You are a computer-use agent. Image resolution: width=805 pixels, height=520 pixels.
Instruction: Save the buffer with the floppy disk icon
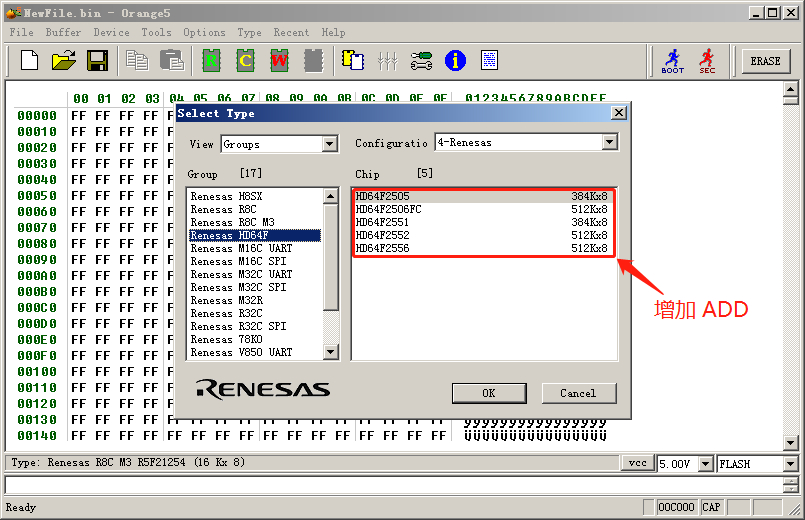point(97,61)
